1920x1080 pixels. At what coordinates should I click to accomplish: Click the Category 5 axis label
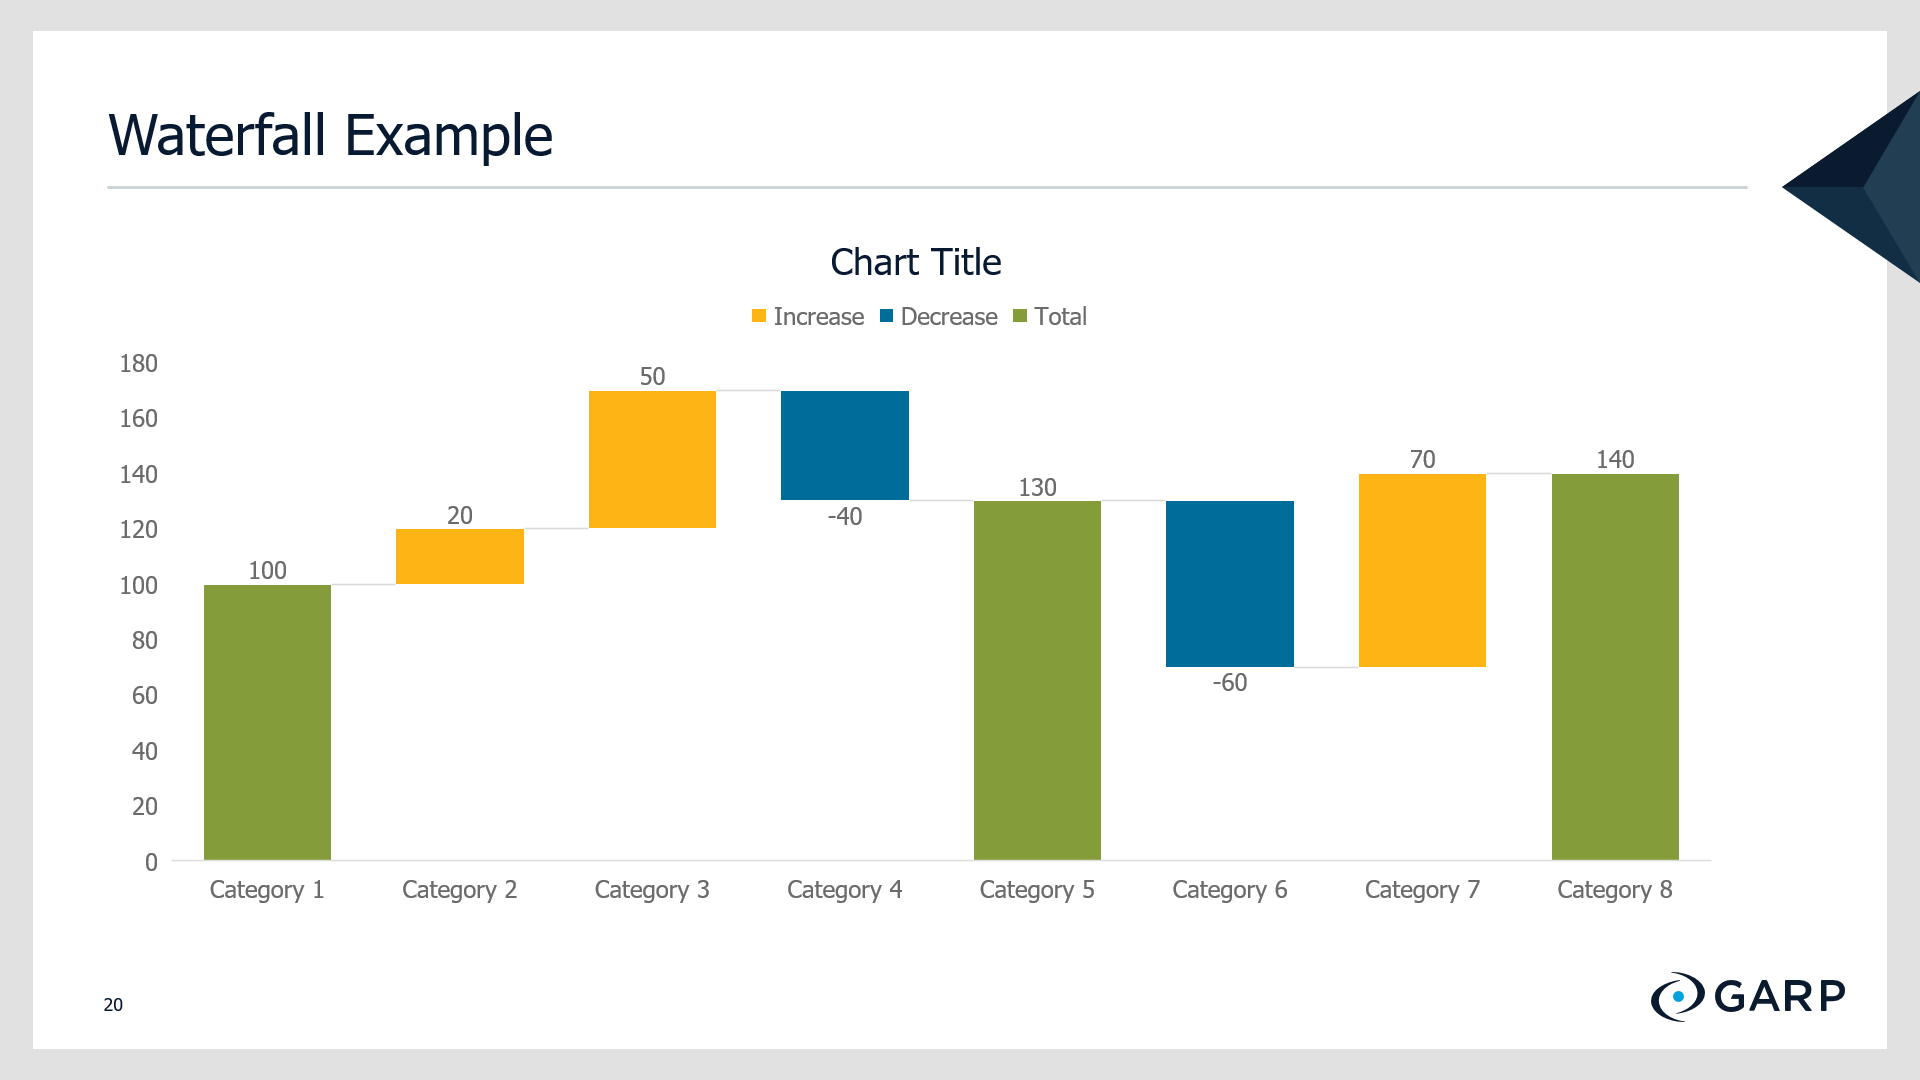(x=1037, y=890)
